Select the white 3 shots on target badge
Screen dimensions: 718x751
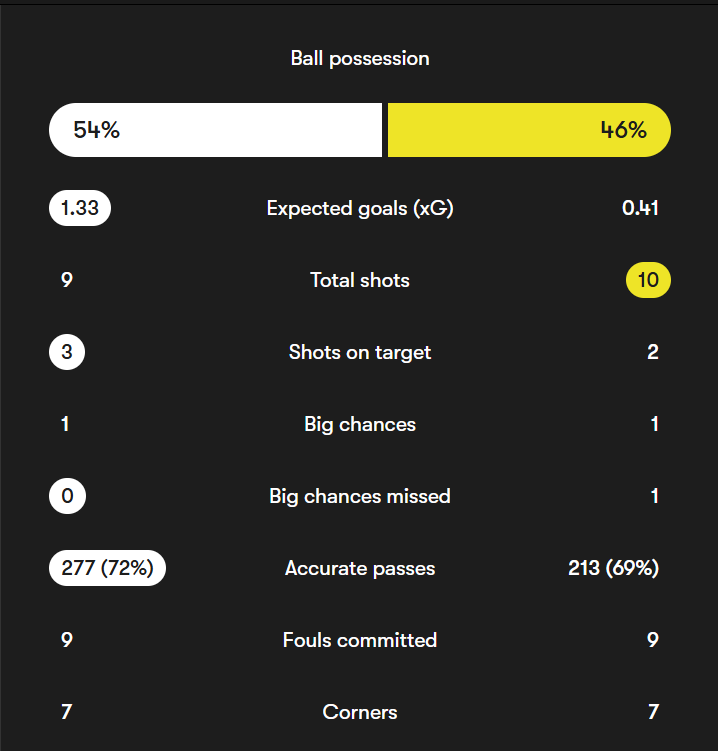pyautogui.click(x=67, y=352)
